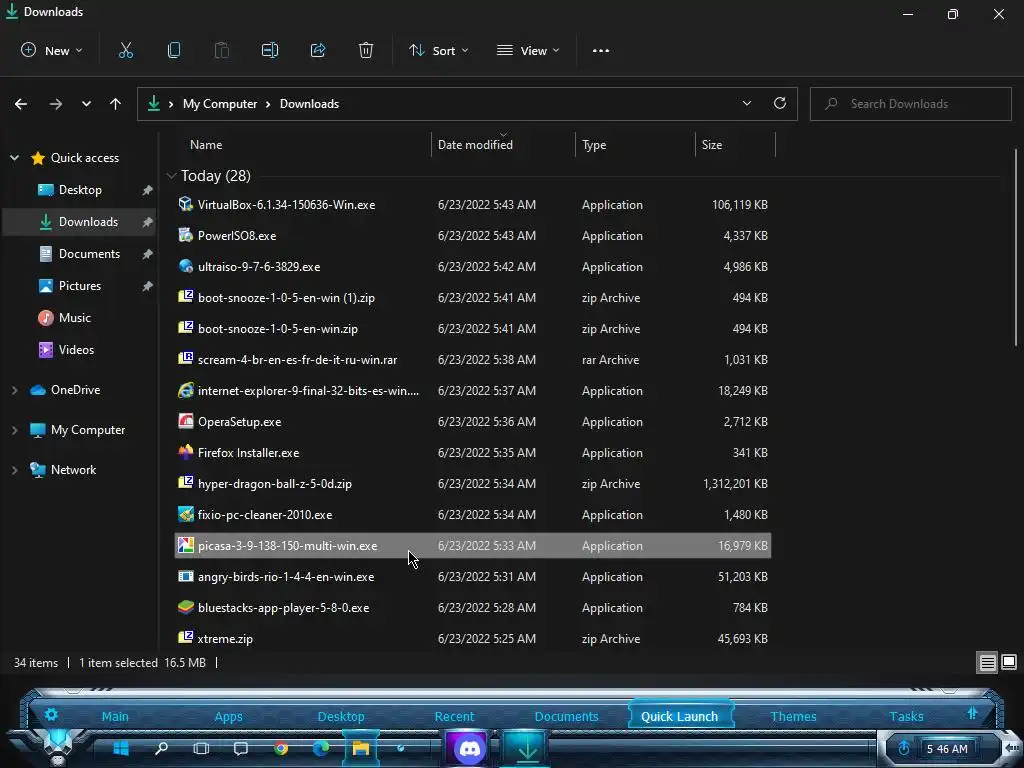
Task: Go up one folder level arrow
Action: pyautogui.click(x=116, y=104)
